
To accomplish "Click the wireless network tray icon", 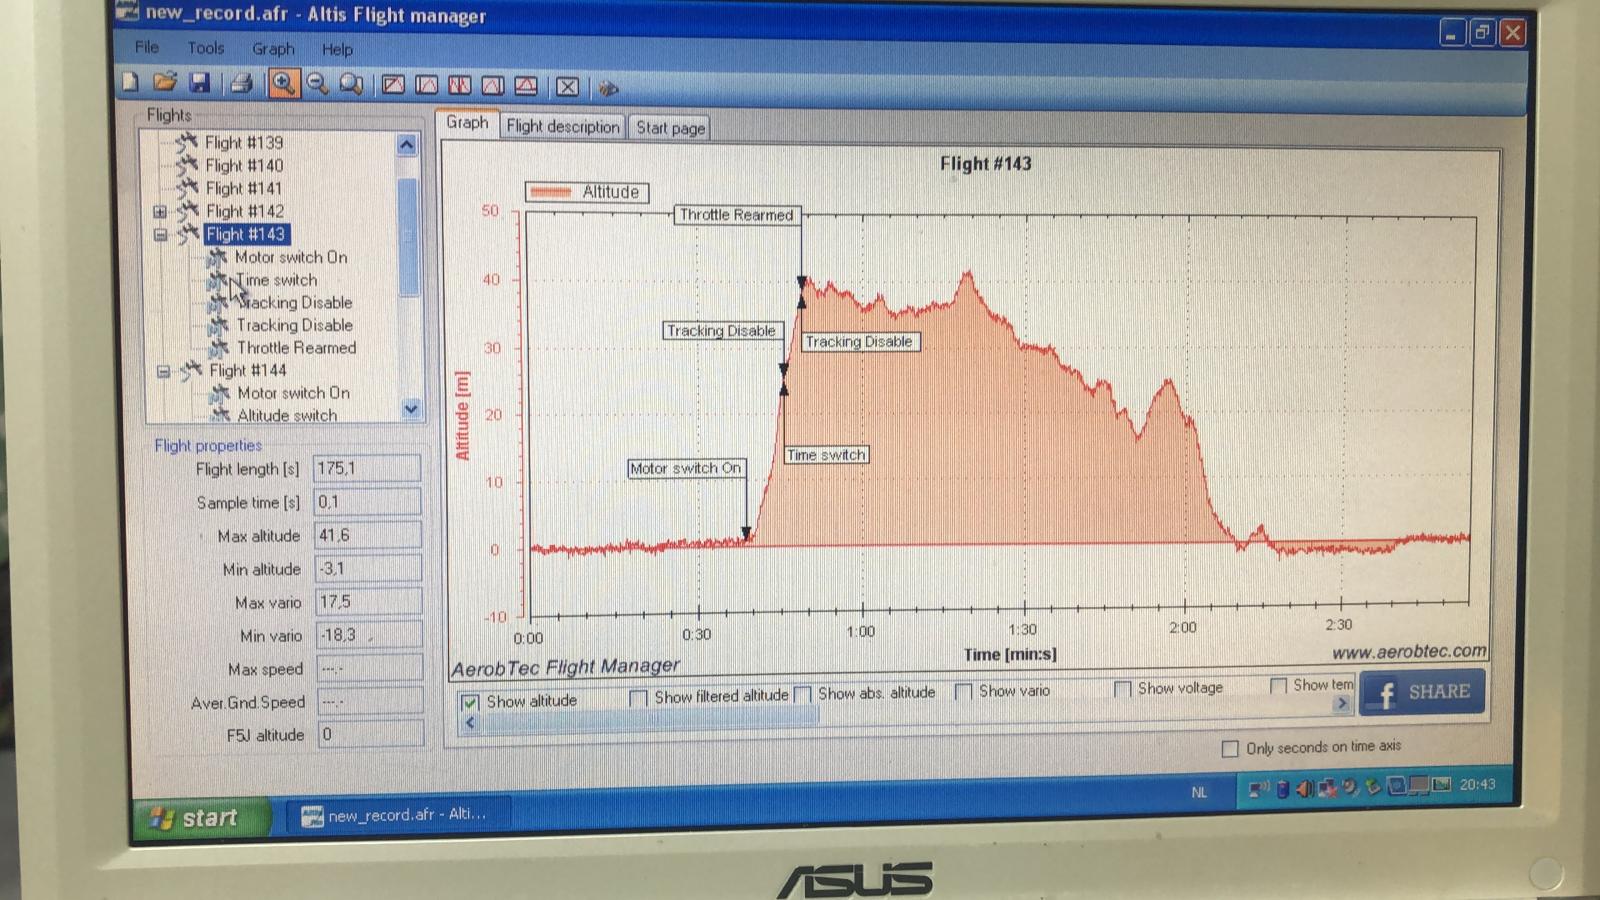I will 1259,789.
